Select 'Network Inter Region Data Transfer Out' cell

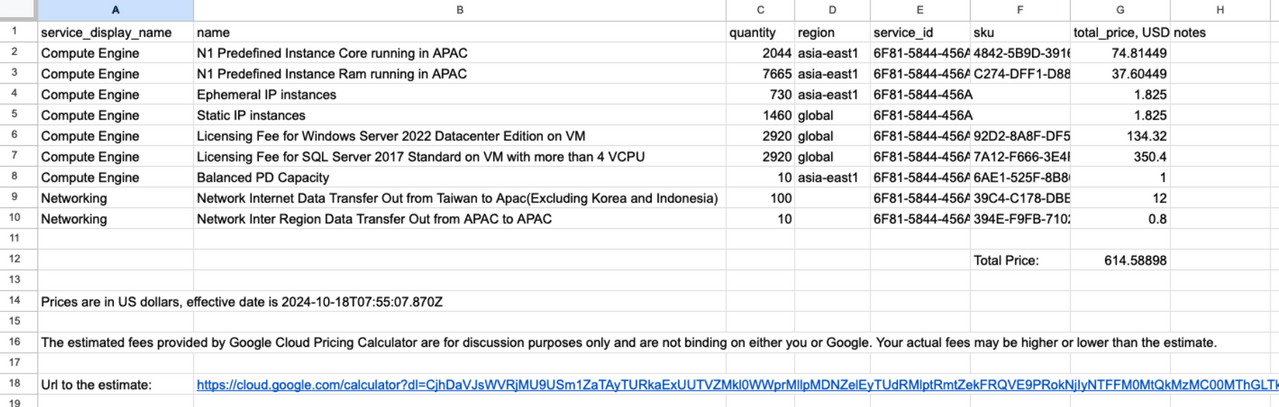click(x=459, y=219)
